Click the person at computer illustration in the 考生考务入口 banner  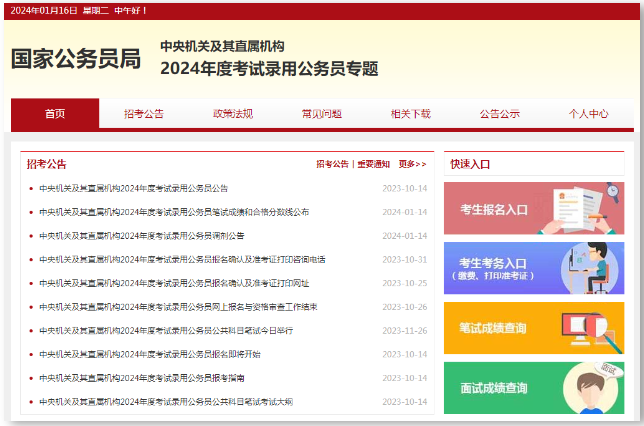[589, 268]
